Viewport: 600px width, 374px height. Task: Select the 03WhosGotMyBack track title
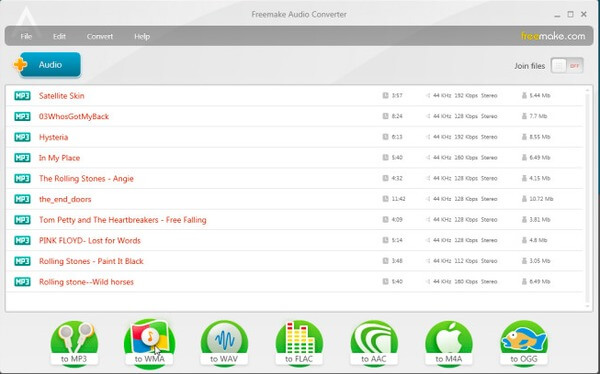(x=74, y=116)
